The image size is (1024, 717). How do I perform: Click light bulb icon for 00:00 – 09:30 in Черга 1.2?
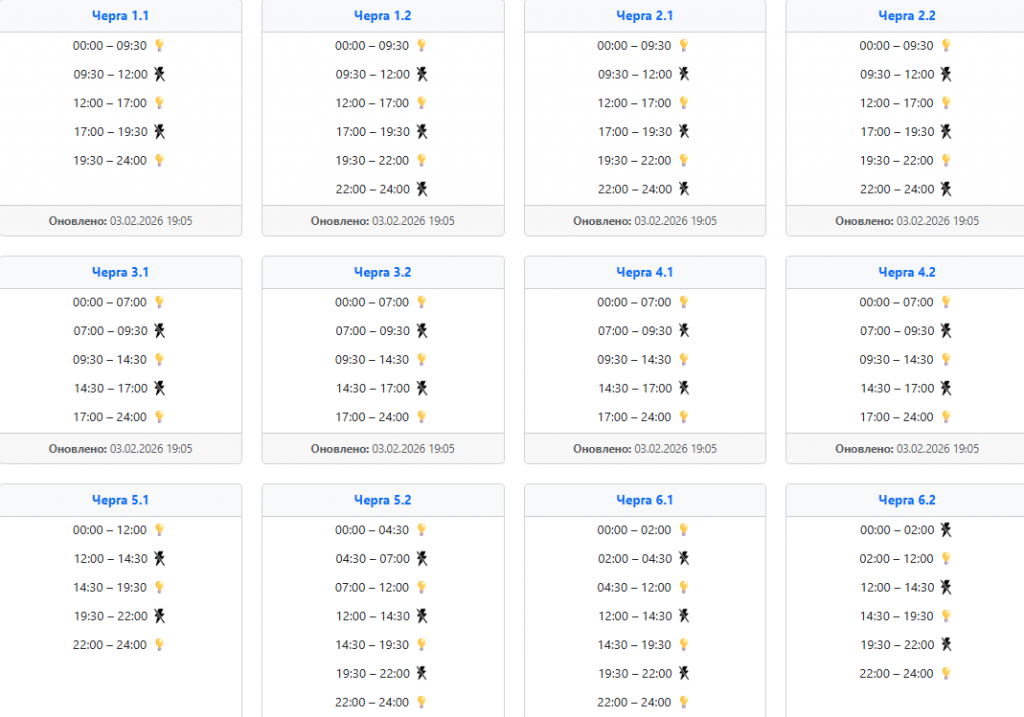click(421, 46)
